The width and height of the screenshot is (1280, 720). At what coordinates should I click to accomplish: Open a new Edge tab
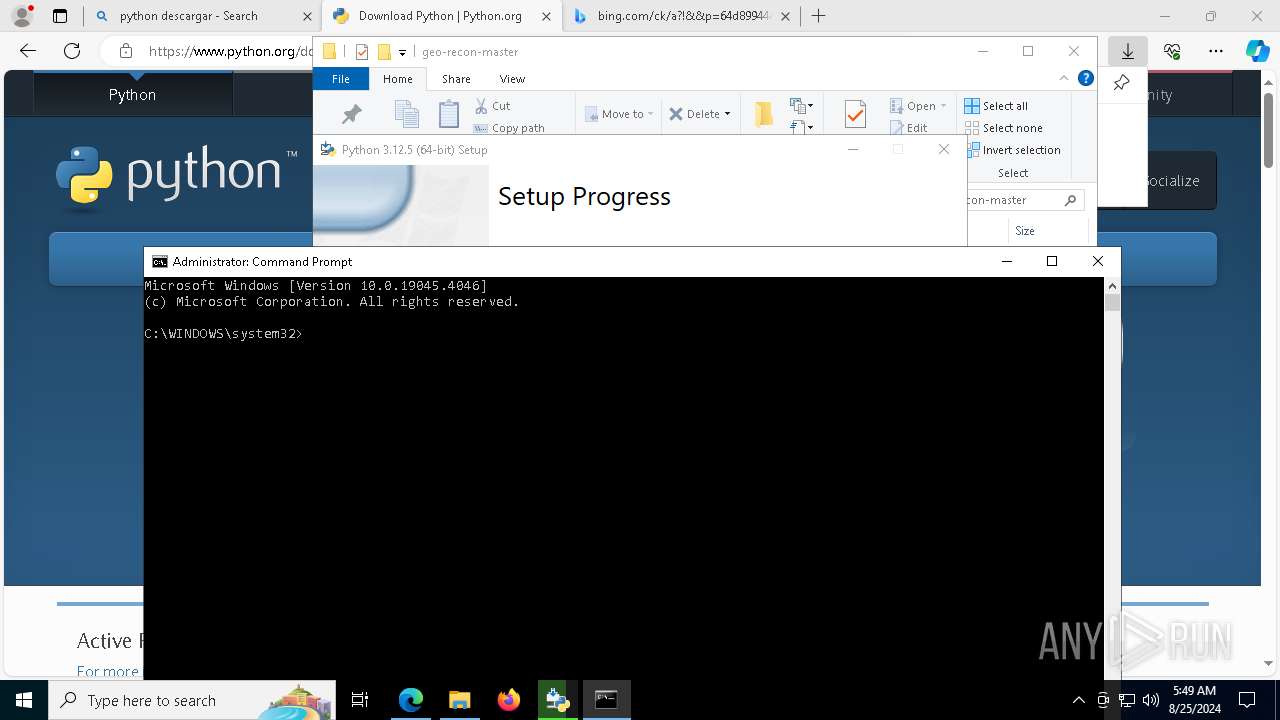click(x=819, y=16)
